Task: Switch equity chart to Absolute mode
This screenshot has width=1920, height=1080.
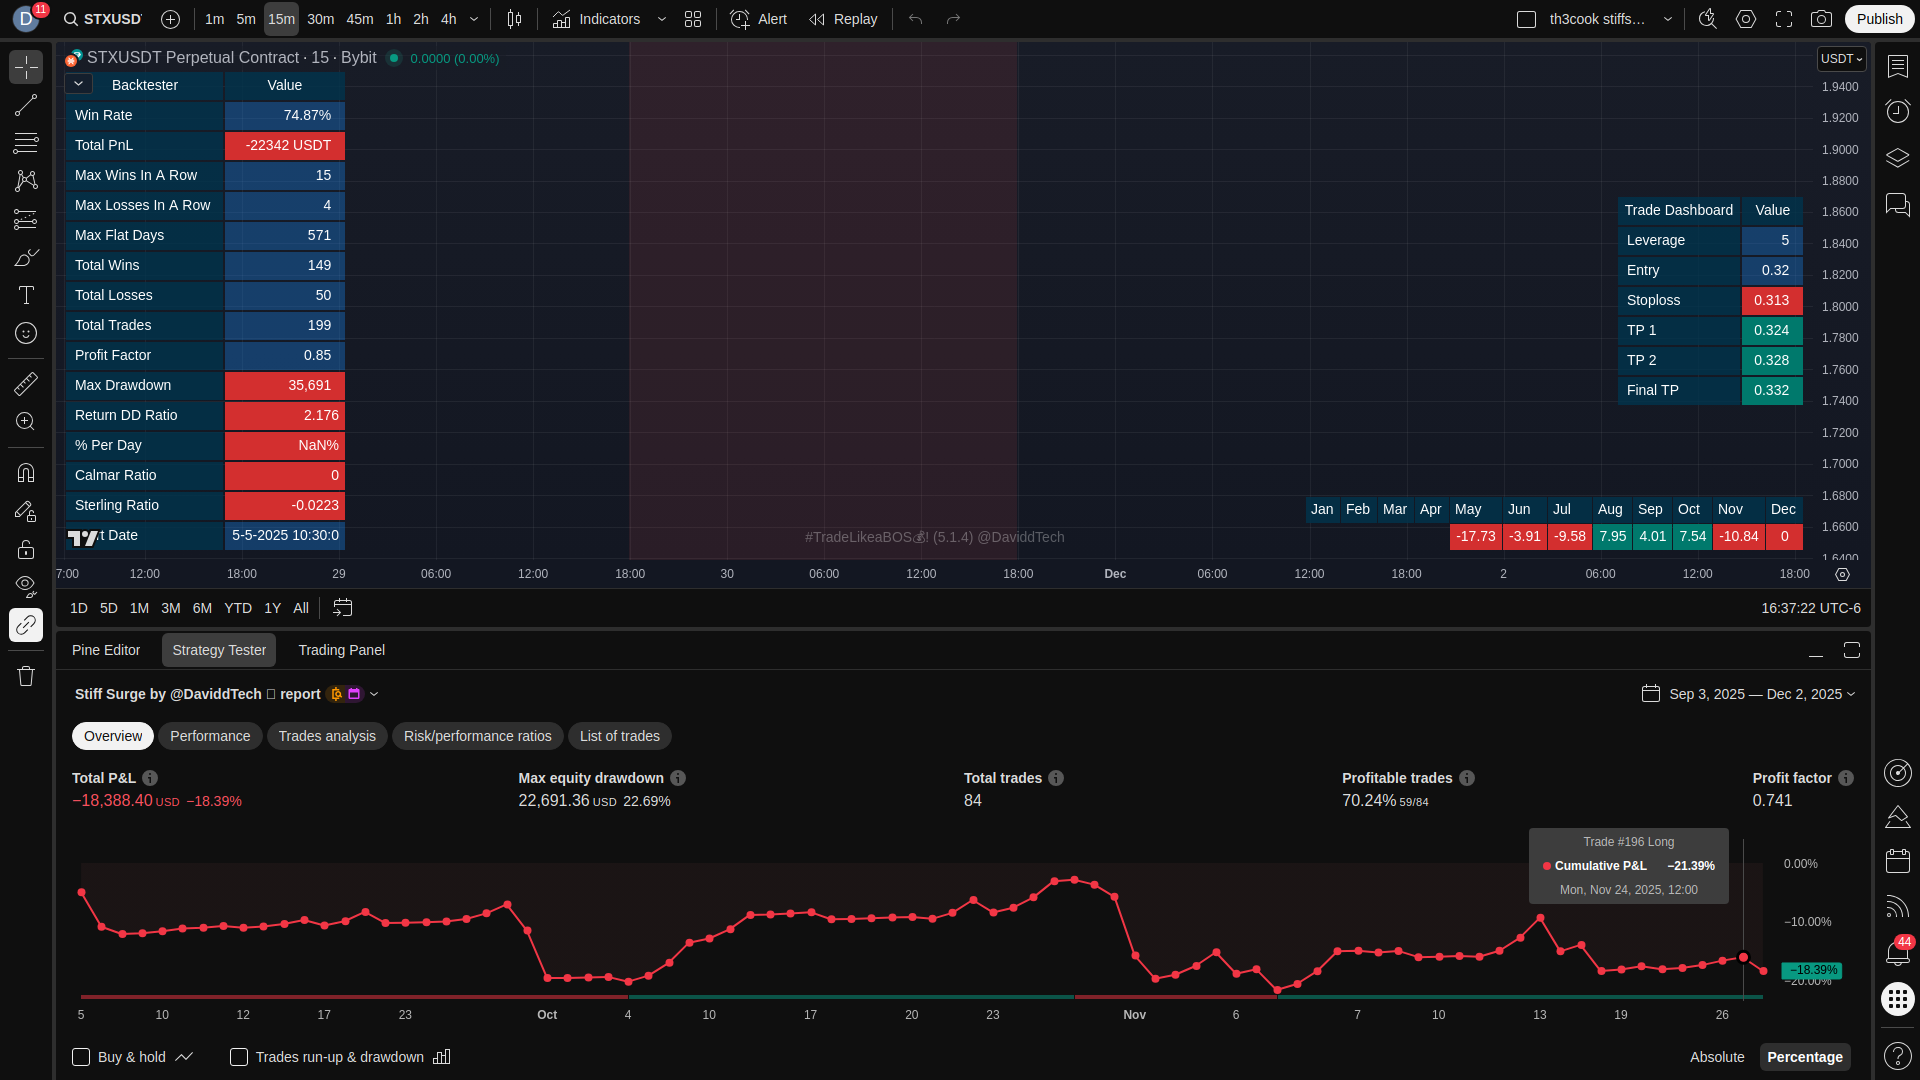Action: point(1716,1057)
